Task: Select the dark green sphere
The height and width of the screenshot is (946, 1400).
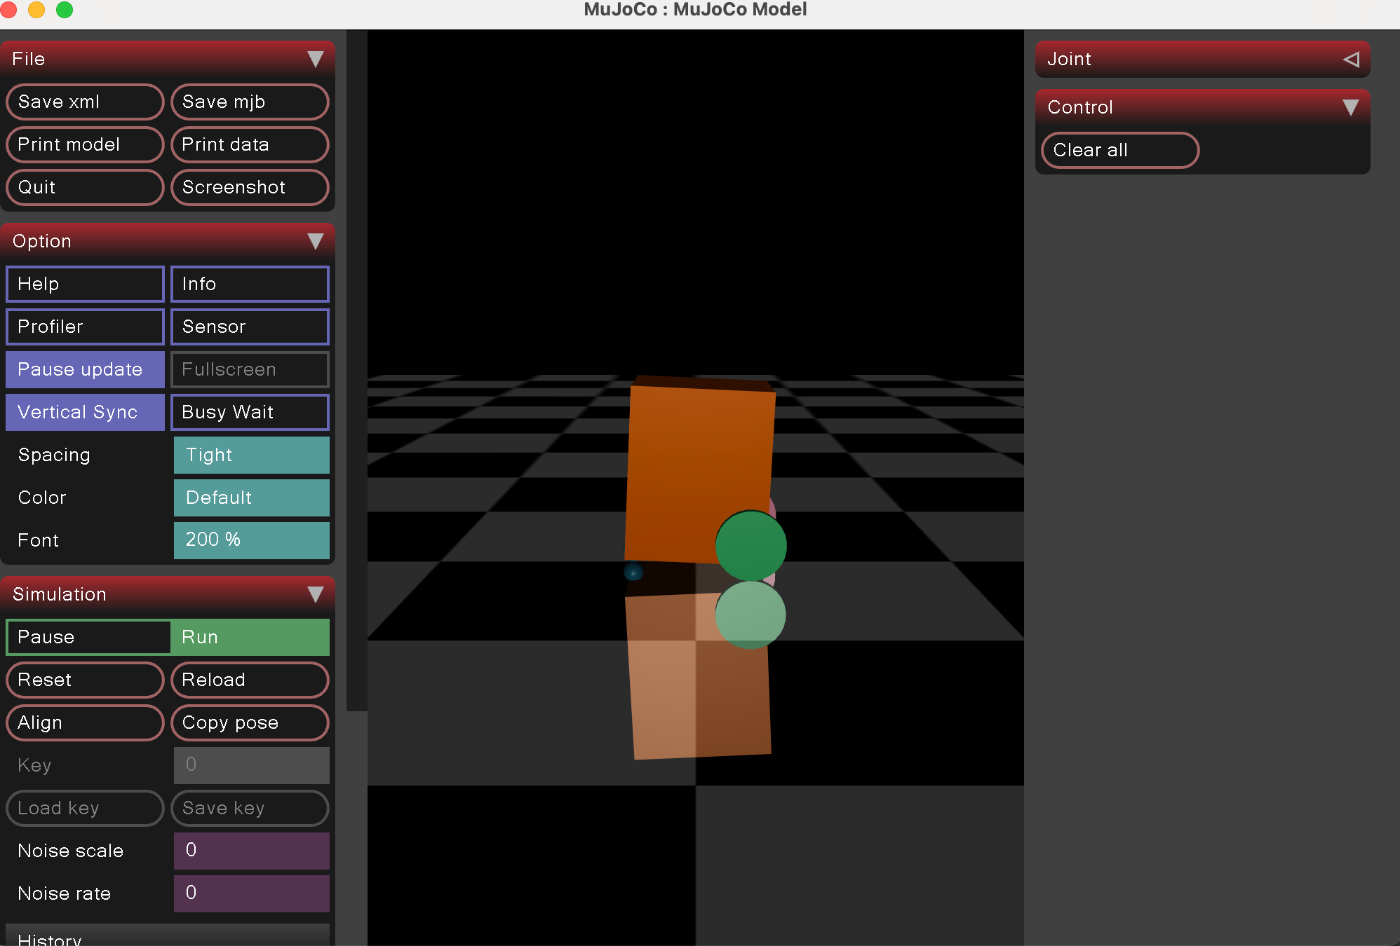Action: click(x=751, y=545)
